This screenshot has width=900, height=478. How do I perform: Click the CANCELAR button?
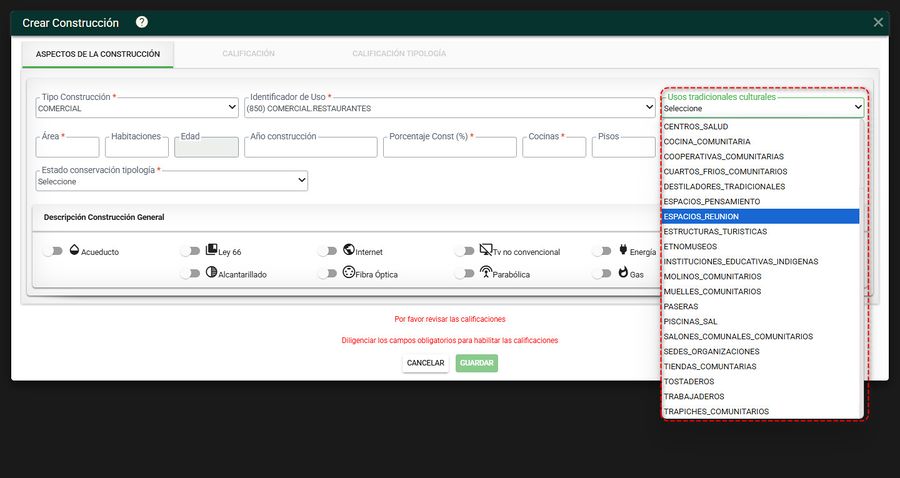425,363
